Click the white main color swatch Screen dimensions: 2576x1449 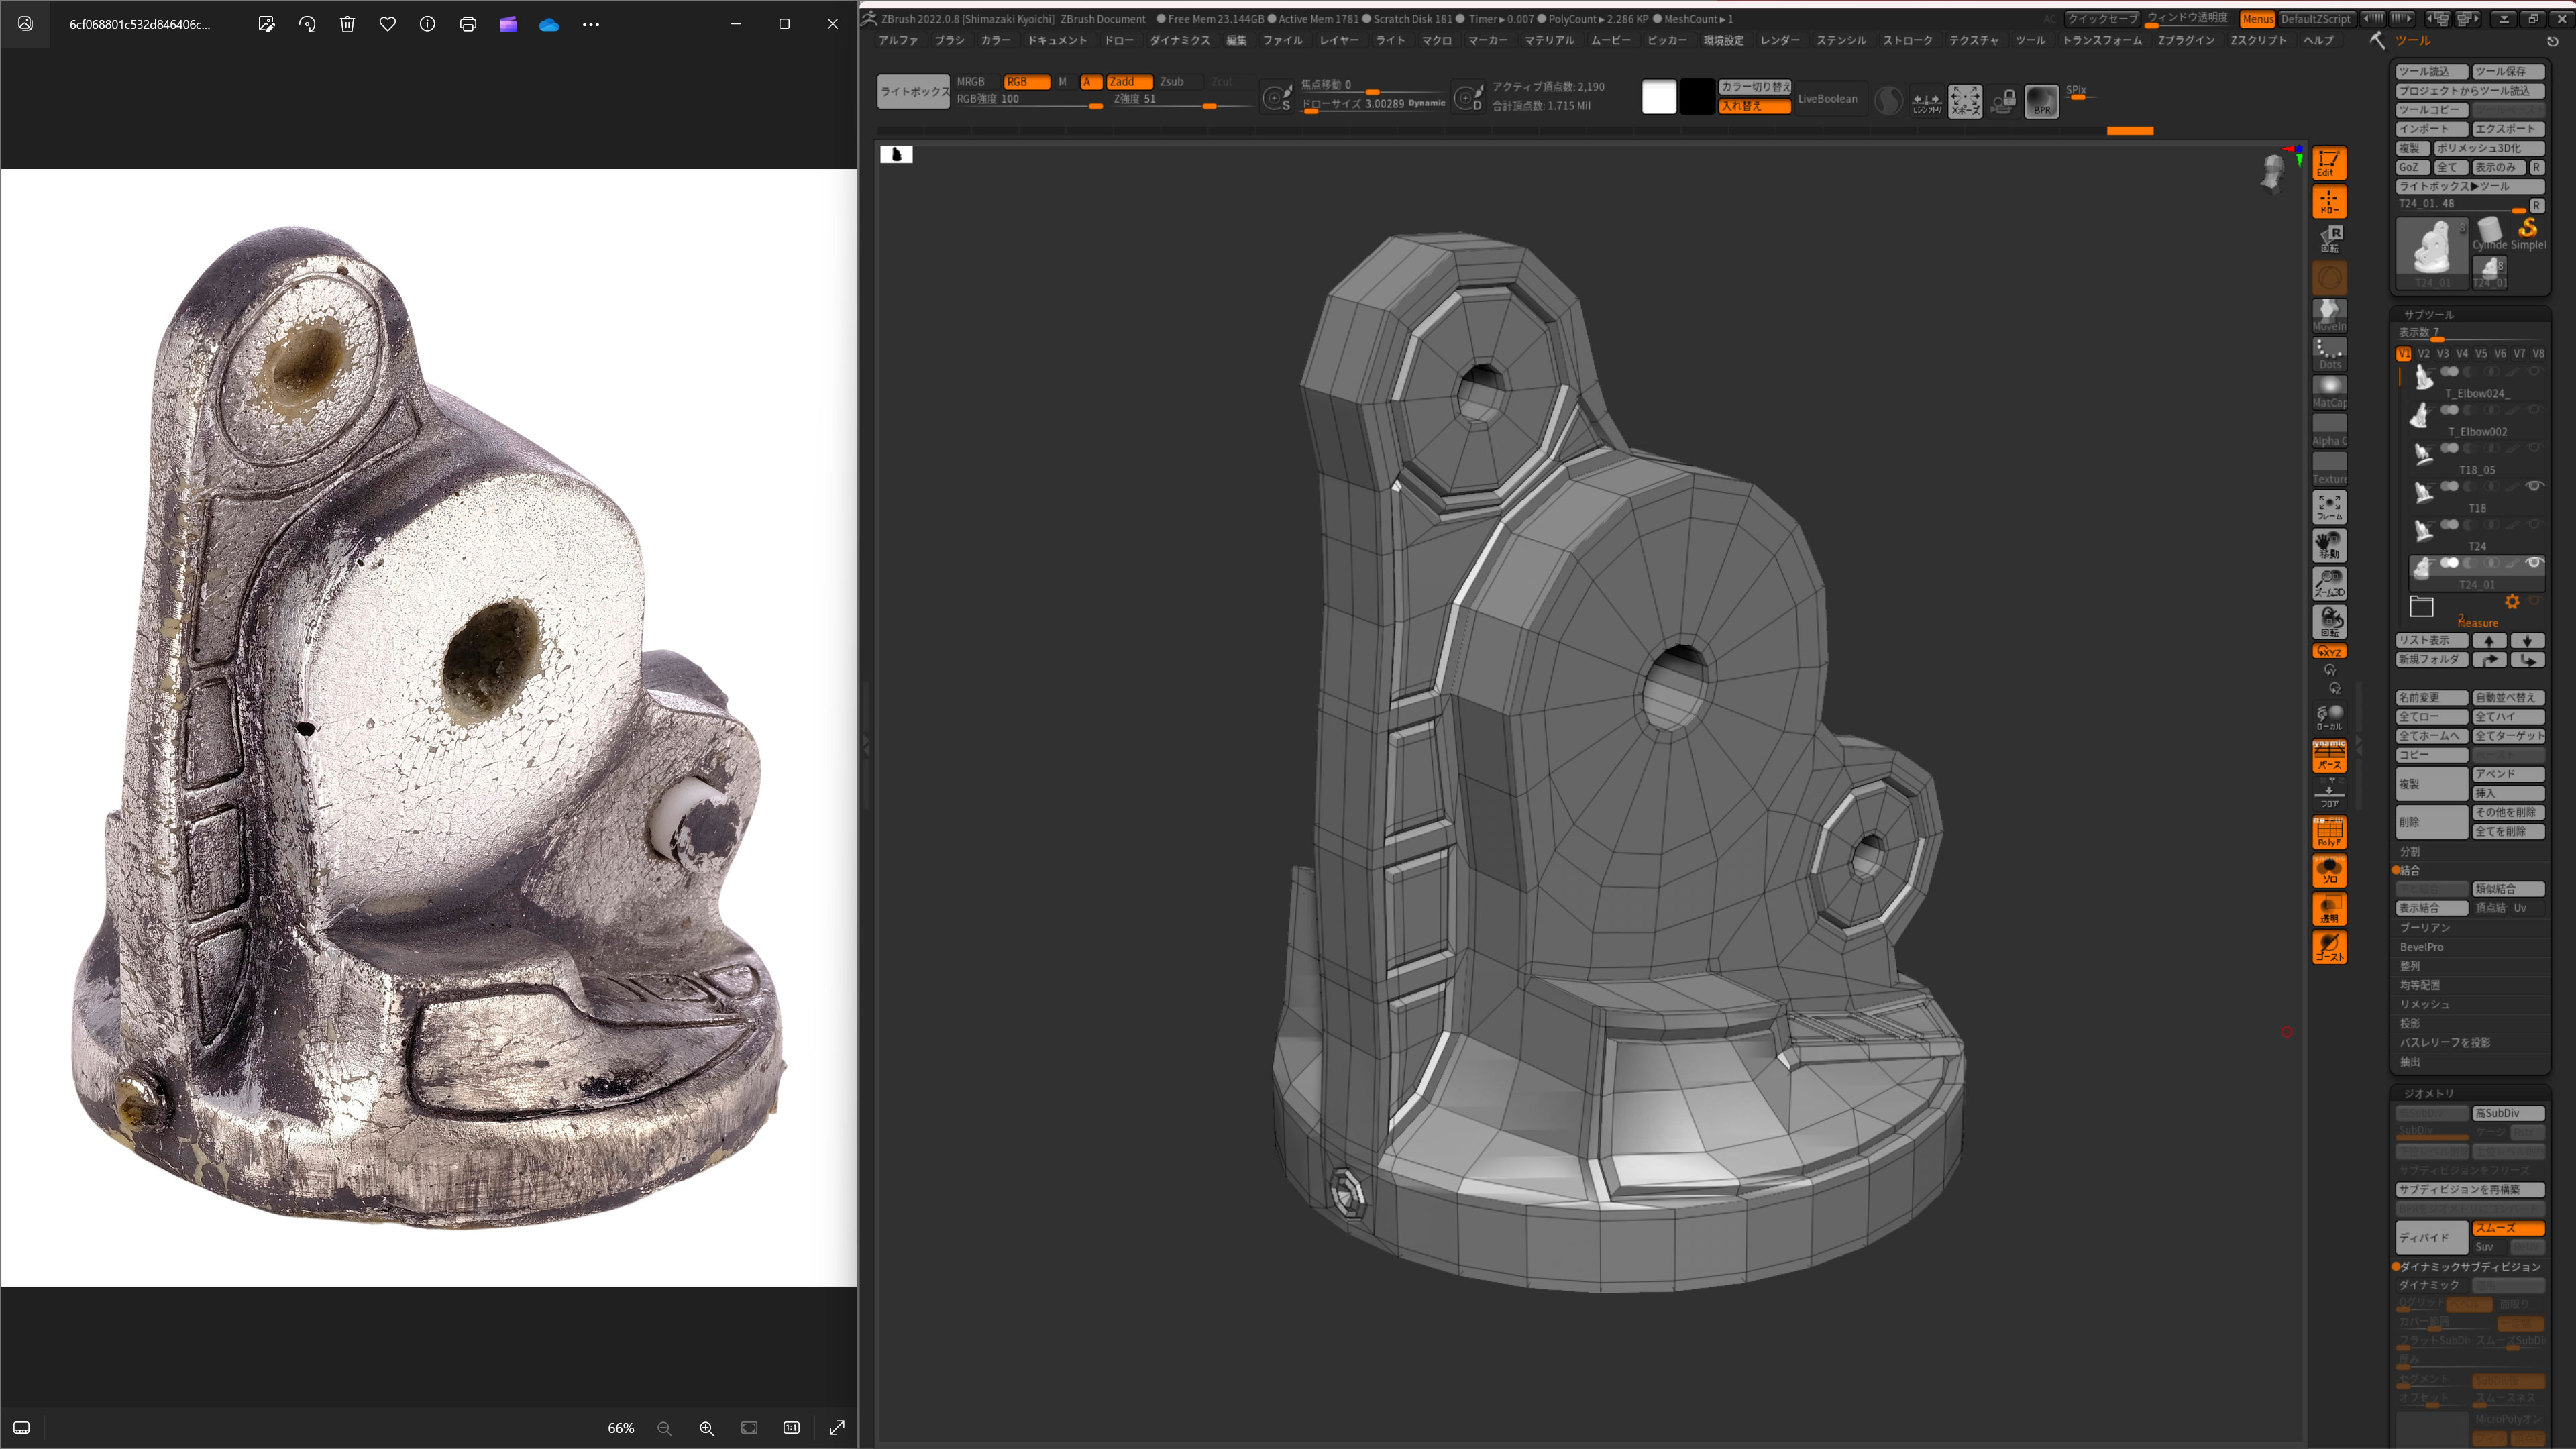[x=1659, y=97]
